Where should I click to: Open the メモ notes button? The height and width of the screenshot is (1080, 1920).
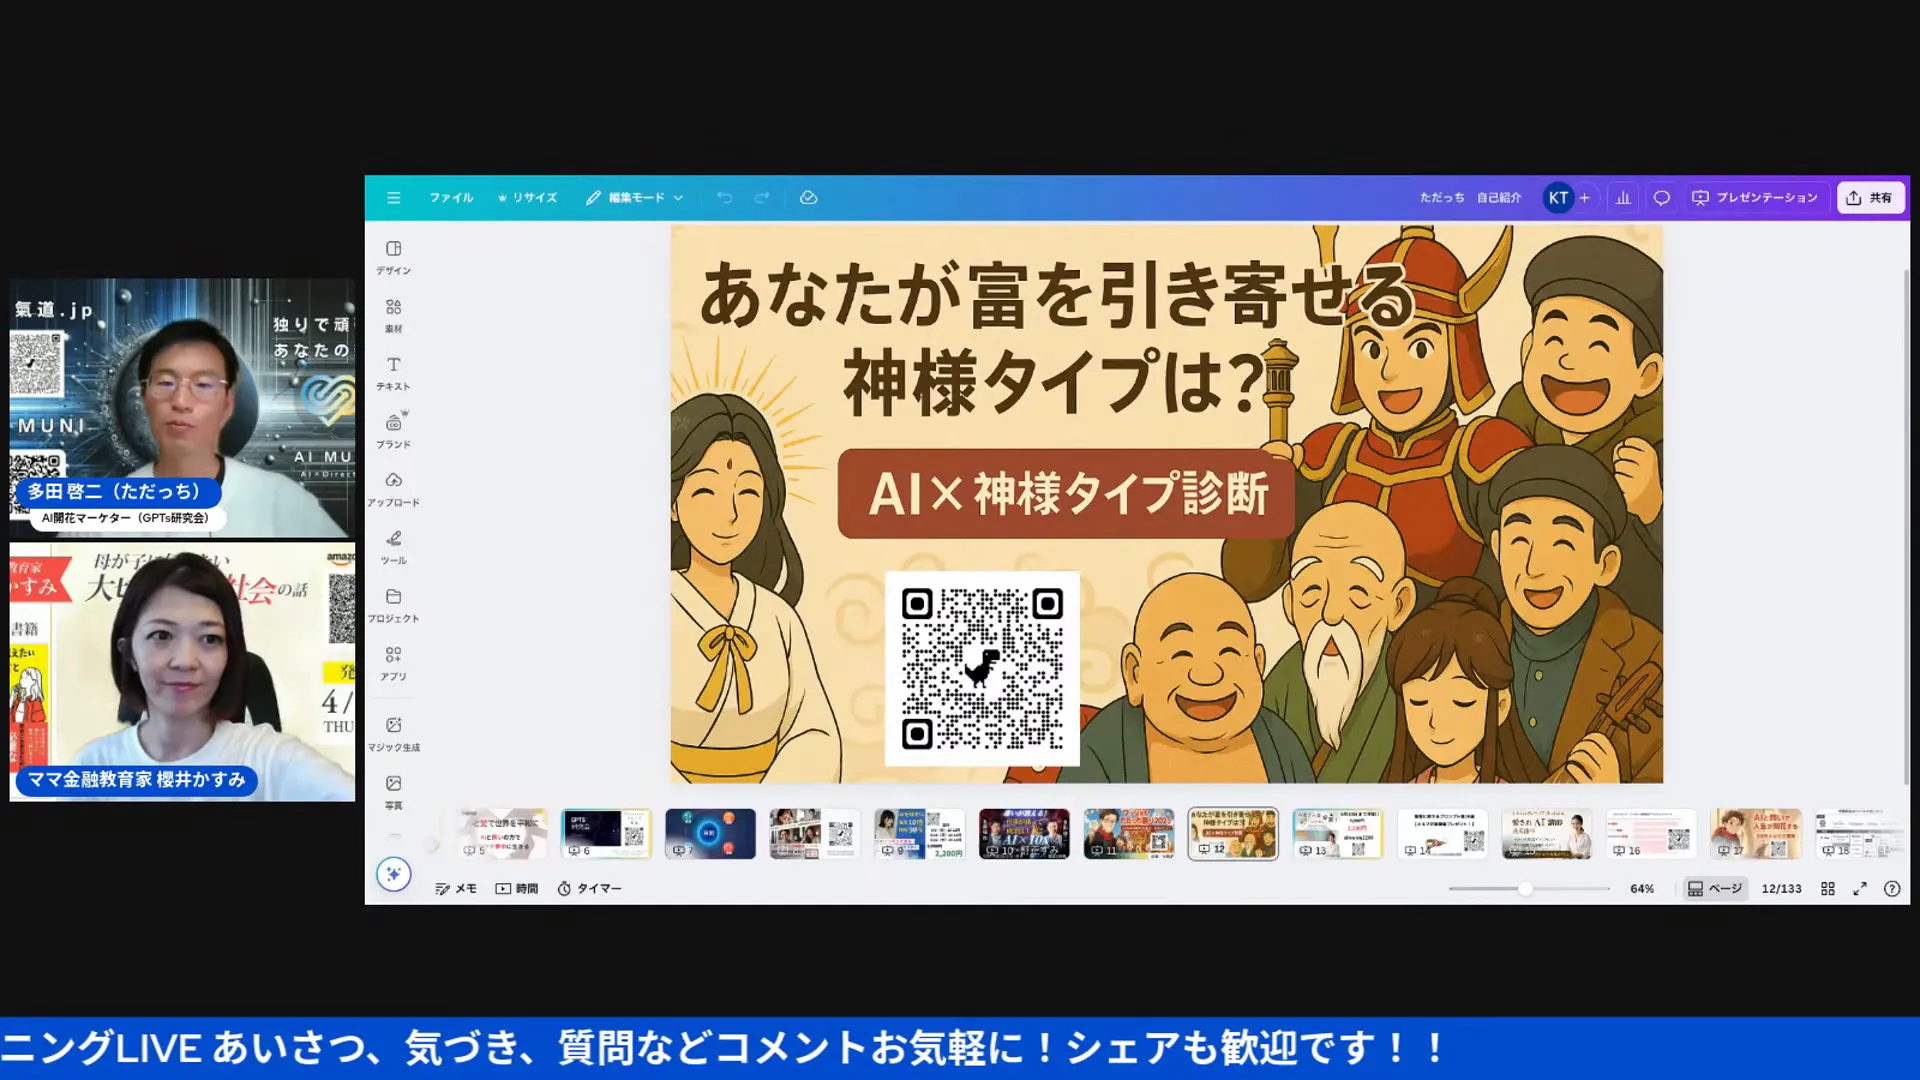click(456, 888)
